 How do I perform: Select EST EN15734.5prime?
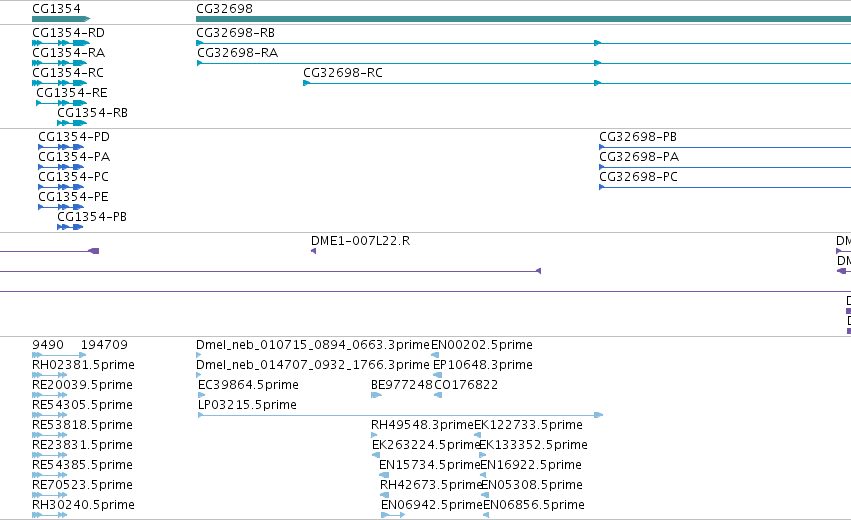429,465
